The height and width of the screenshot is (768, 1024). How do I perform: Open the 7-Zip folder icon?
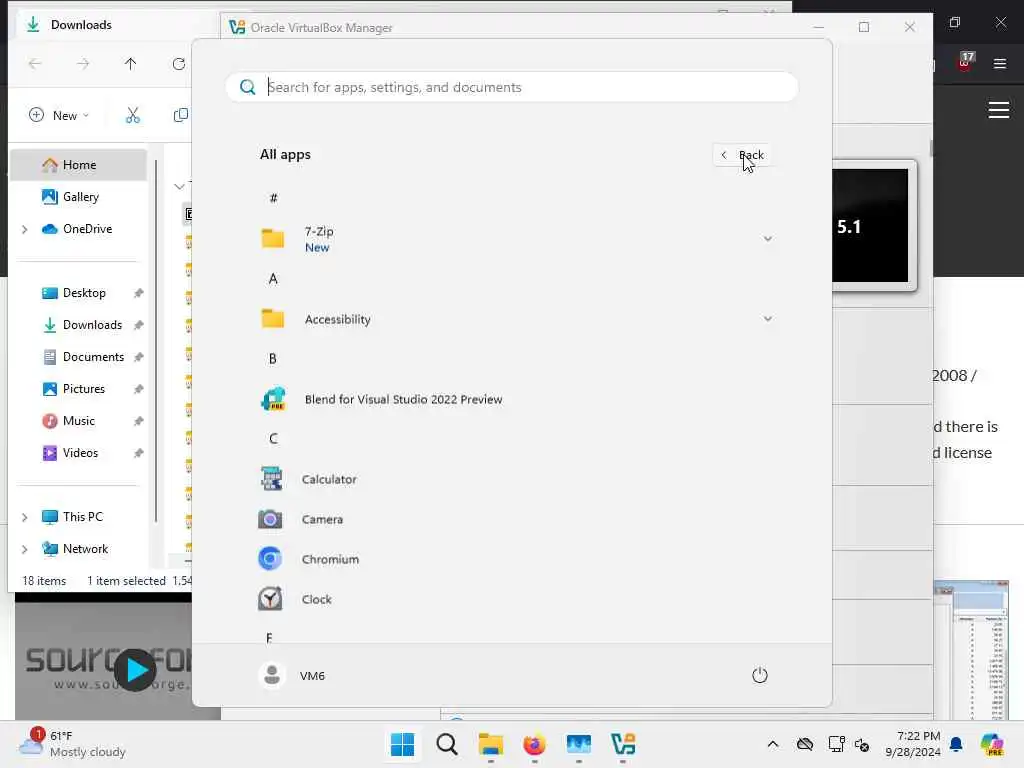(272, 238)
